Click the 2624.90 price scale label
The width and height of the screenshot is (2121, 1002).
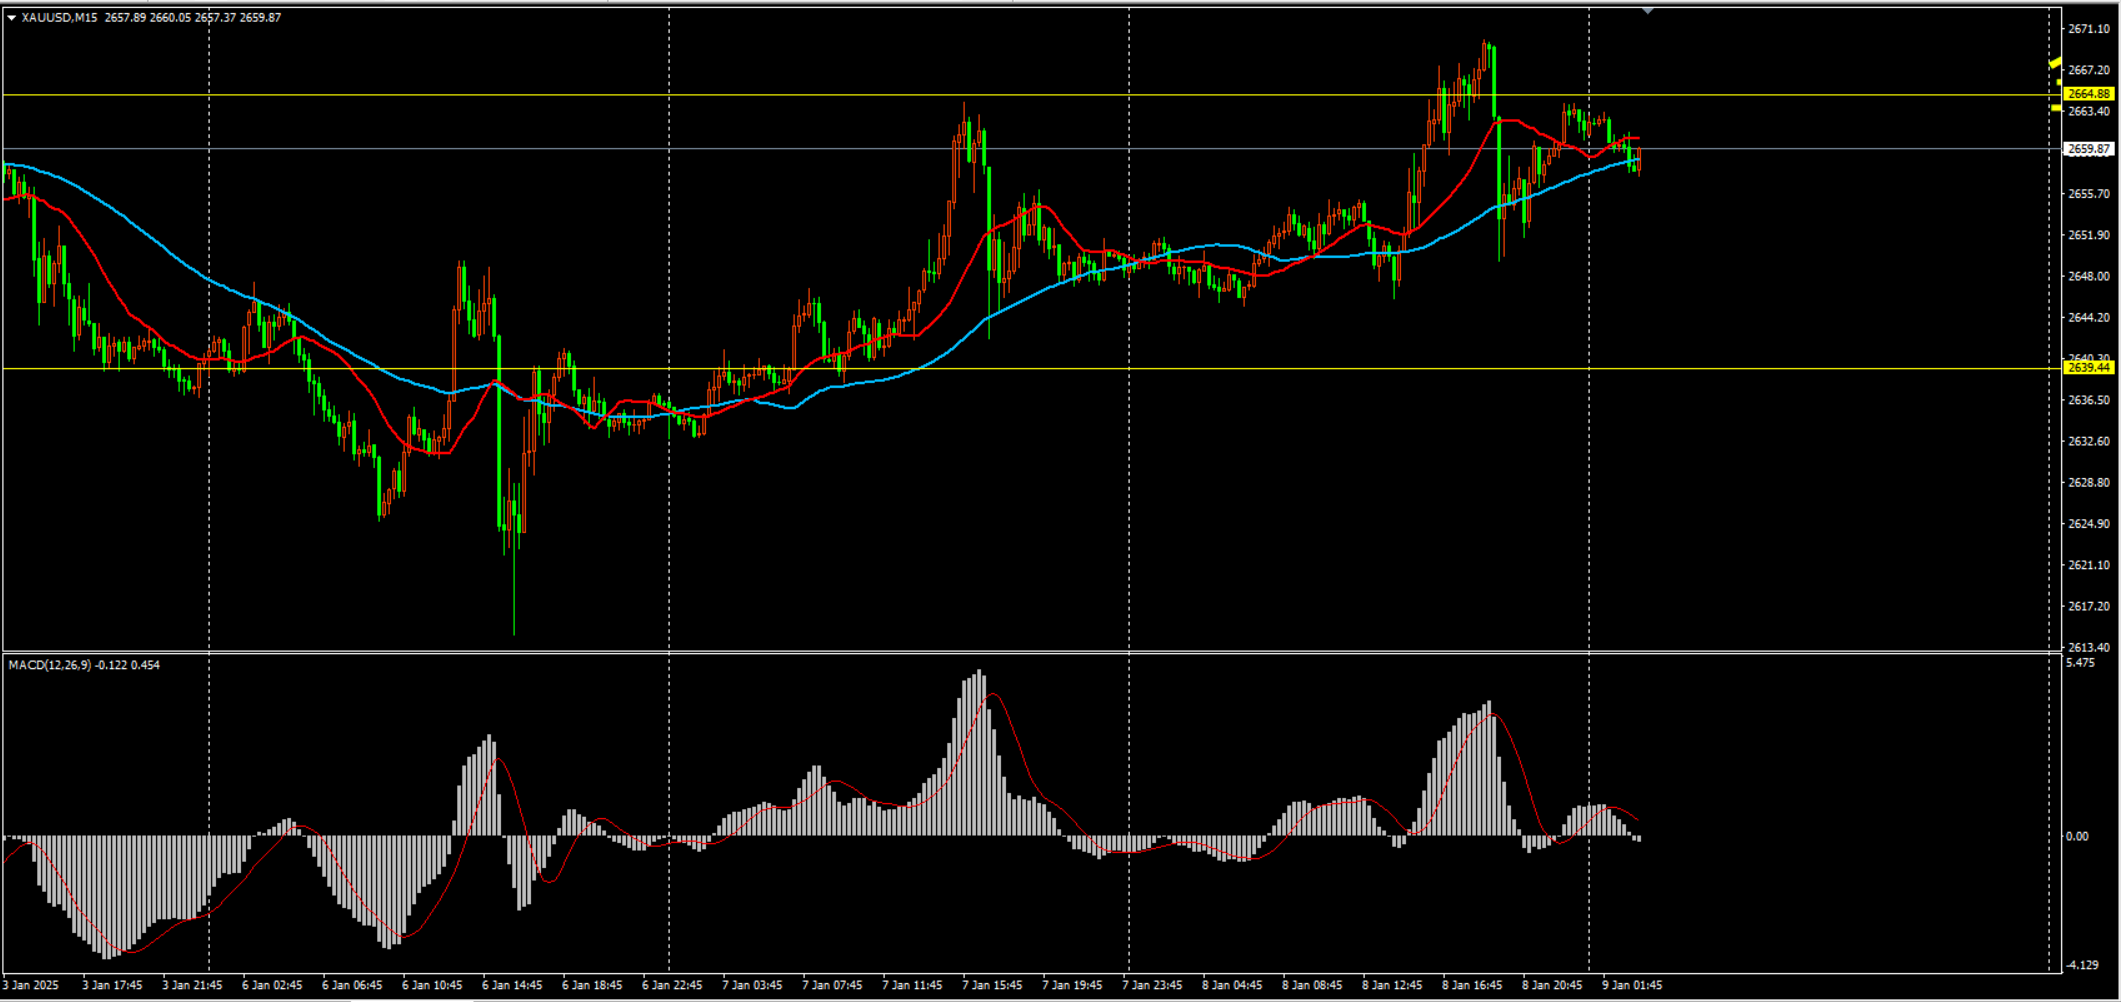[x=2088, y=524]
